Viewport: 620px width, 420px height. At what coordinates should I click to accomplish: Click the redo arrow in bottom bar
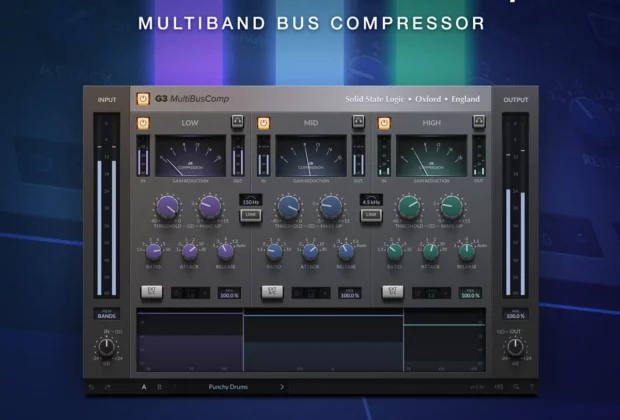[x=107, y=387]
